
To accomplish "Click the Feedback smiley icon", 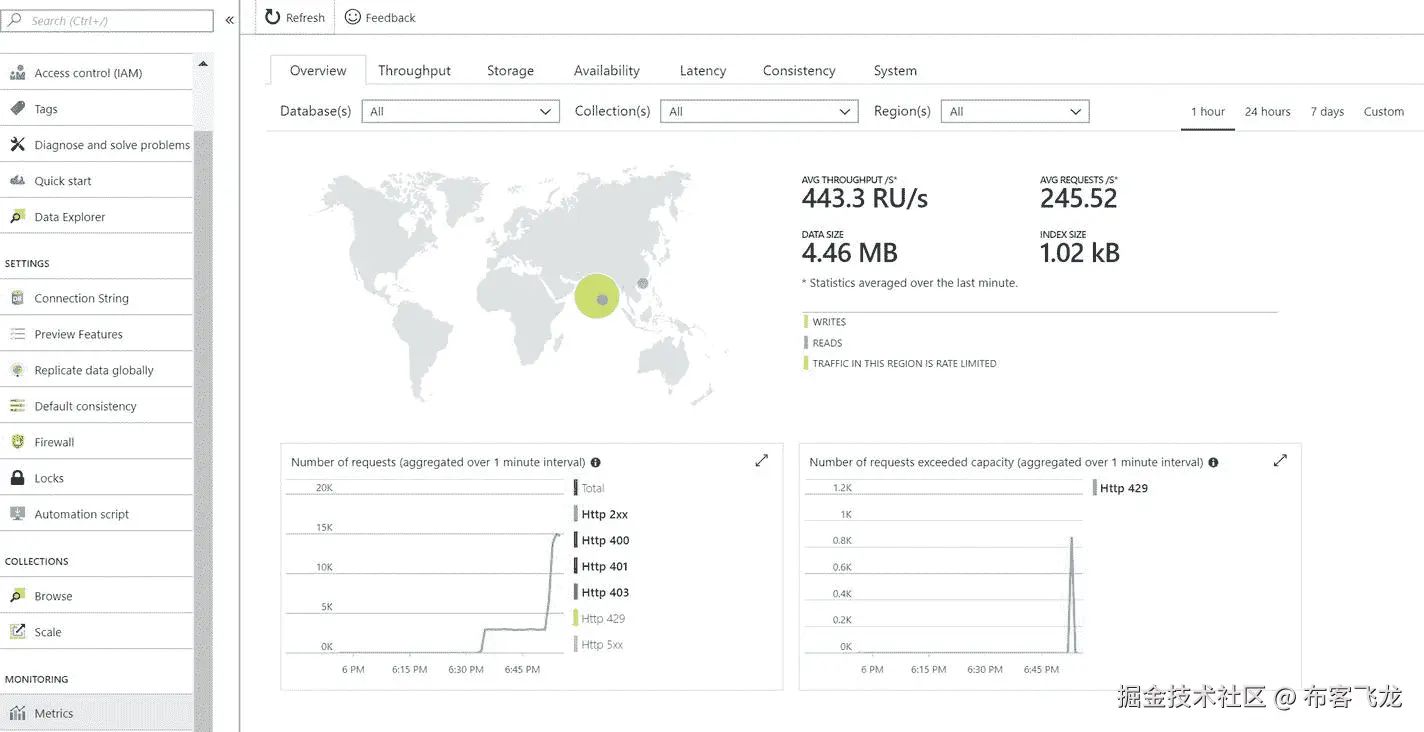I will pos(352,17).
